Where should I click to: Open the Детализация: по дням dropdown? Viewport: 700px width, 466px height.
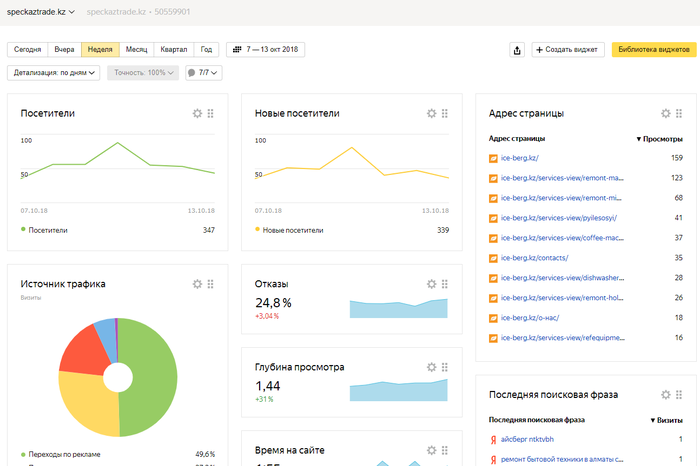pos(56,73)
